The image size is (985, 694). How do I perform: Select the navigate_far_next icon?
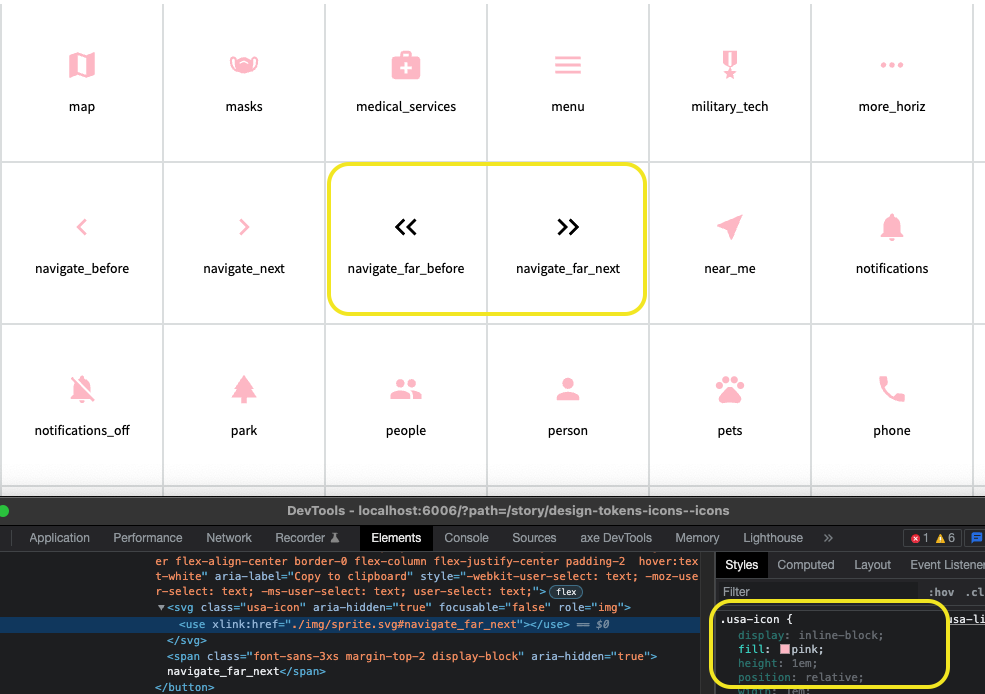(x=568, y=227)
